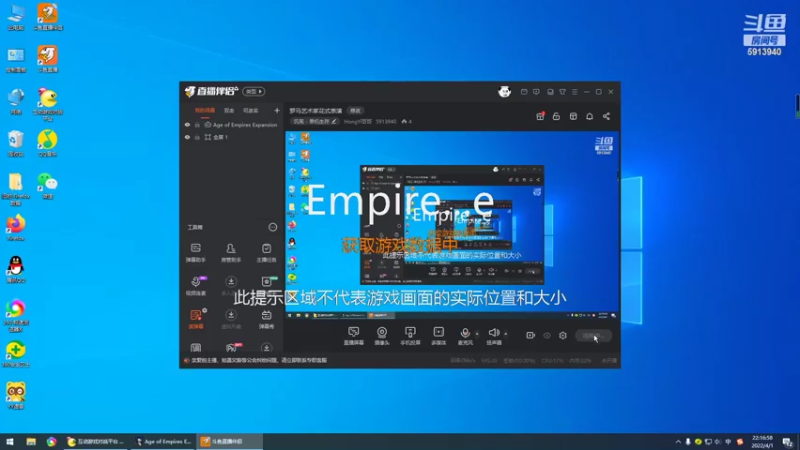Open the 弹幕助手 tool
Screen dimensions: 800x450
(195, 253)
